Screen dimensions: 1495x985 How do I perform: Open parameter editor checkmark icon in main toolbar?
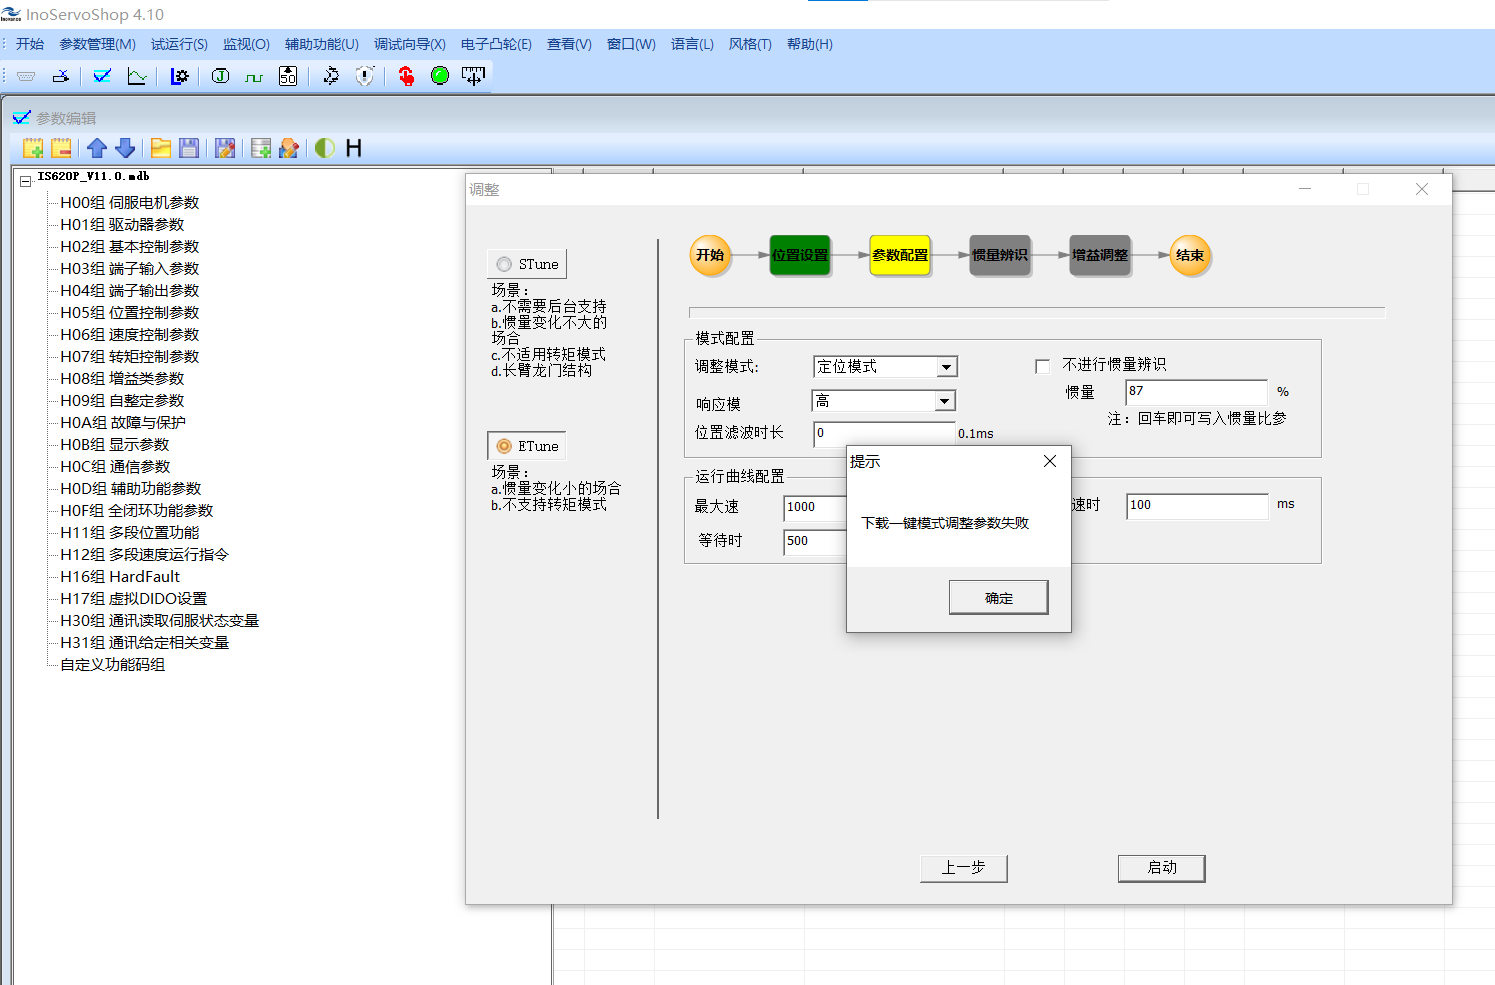click(102, 76)
